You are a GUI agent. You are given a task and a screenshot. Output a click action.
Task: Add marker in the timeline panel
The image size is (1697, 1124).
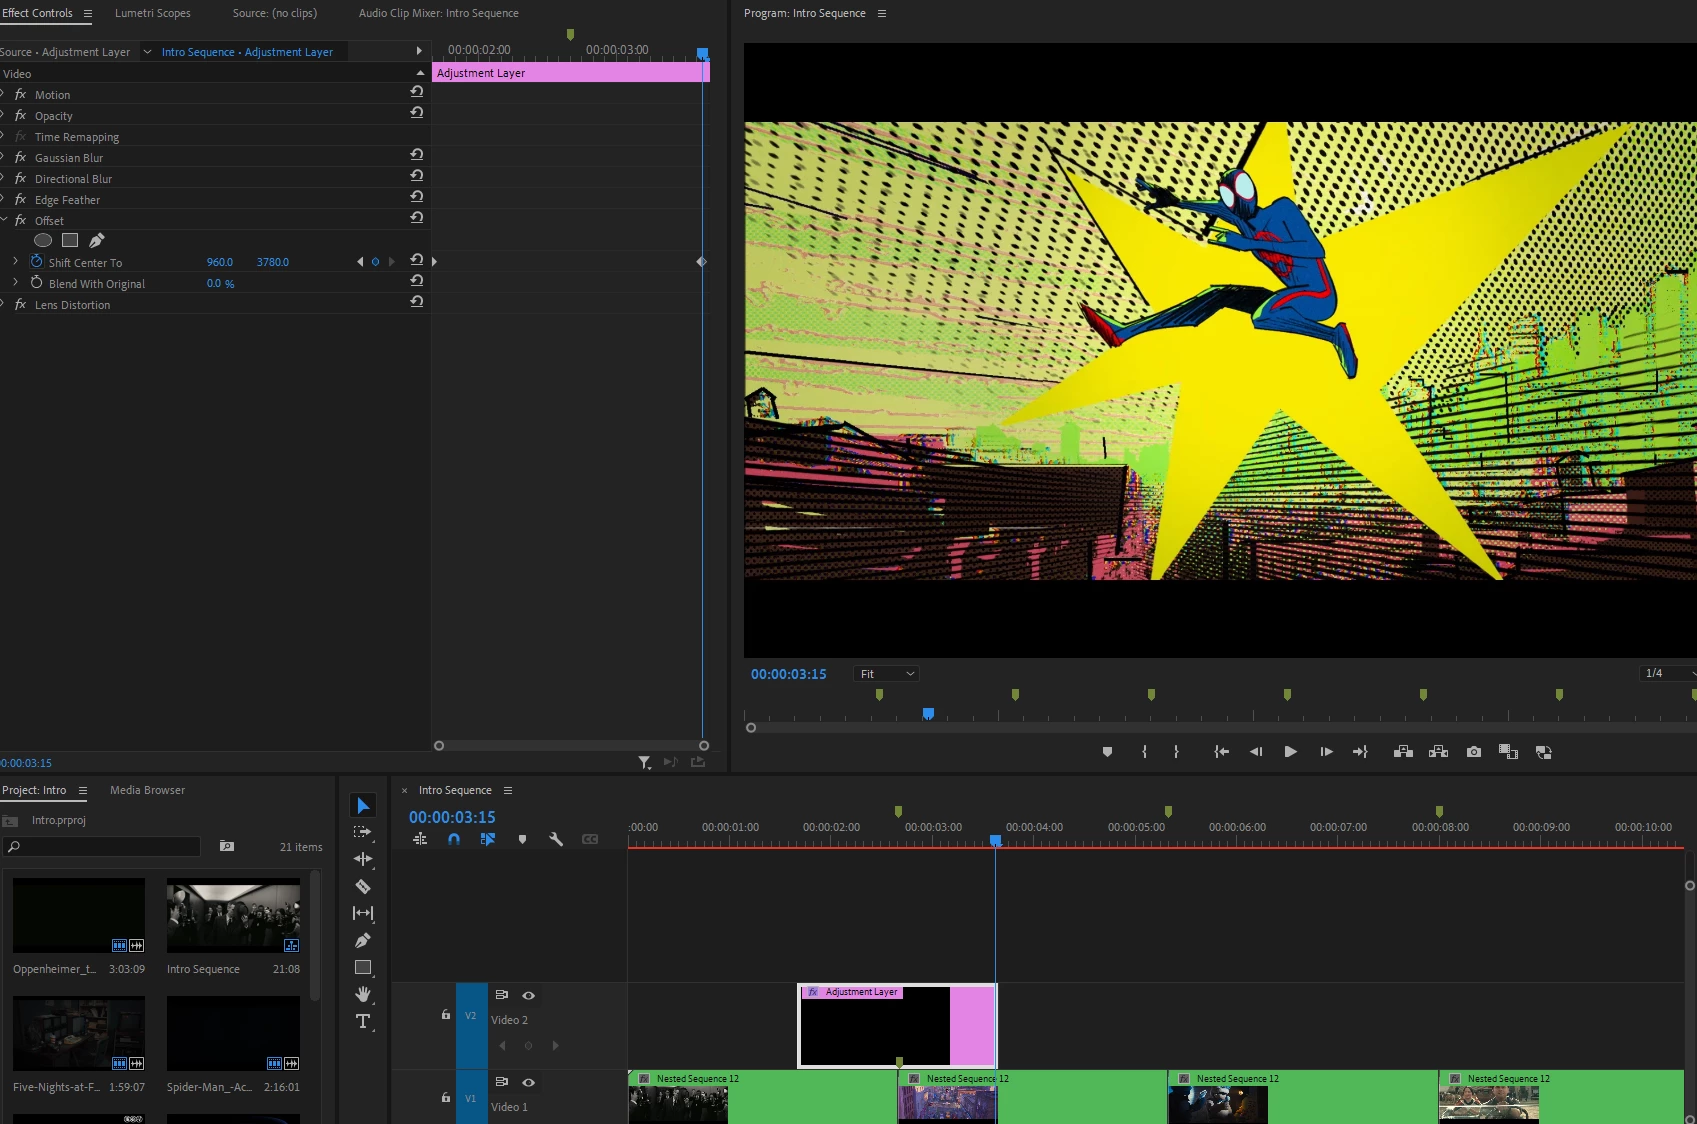[x=522, y=839]
